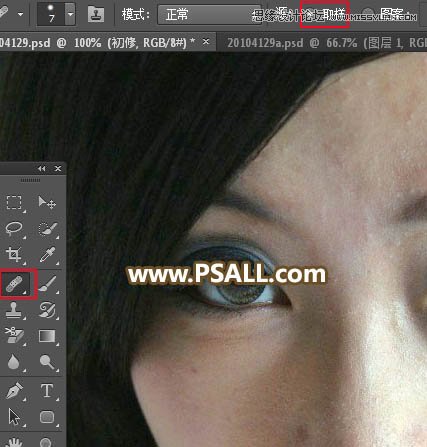Select the Blur droplet tool

(x=14, y=362)
